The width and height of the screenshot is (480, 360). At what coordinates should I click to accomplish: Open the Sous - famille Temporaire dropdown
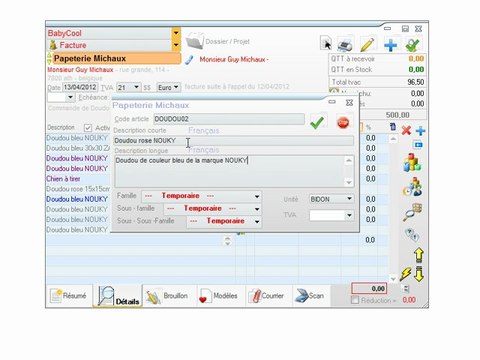257,209
